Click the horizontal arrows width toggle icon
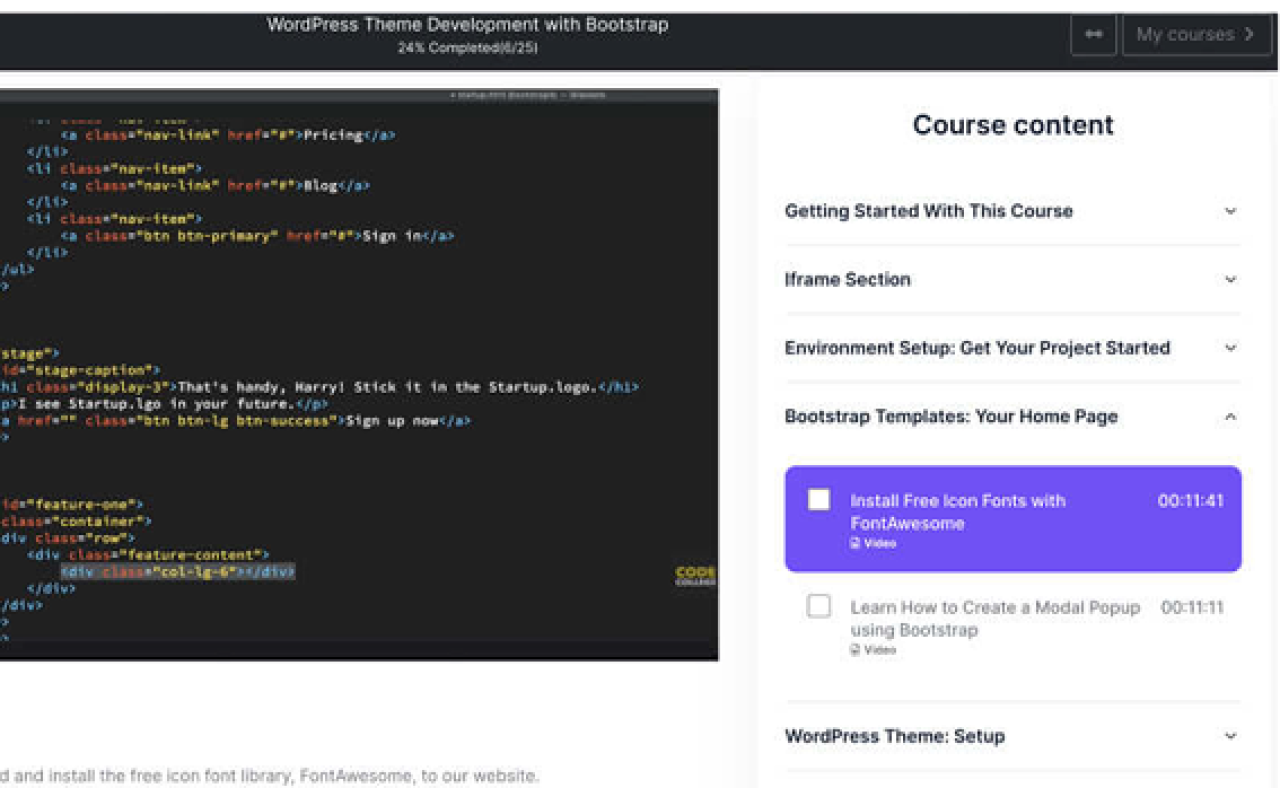1280x788 pixels. click(x=1093, y=34)
